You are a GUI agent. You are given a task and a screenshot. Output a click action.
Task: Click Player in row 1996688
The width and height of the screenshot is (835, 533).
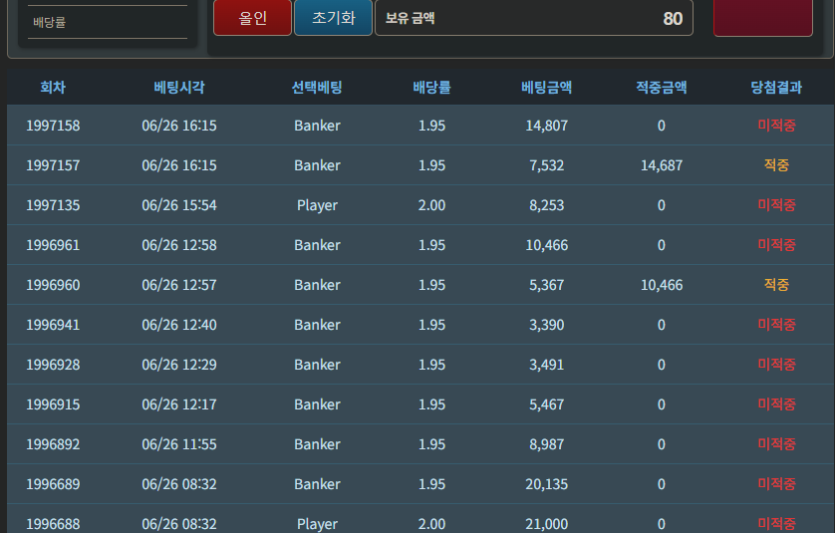[317, 524]
